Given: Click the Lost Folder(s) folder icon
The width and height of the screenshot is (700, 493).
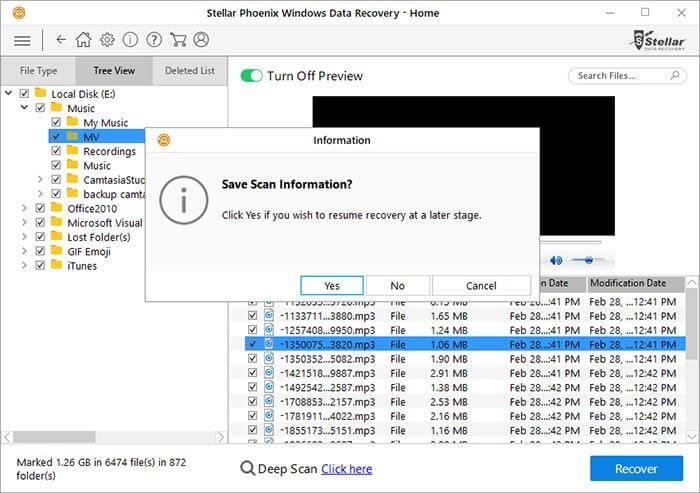Looking at the screenshot, I should pyautogui.click(x=57, y=236).
